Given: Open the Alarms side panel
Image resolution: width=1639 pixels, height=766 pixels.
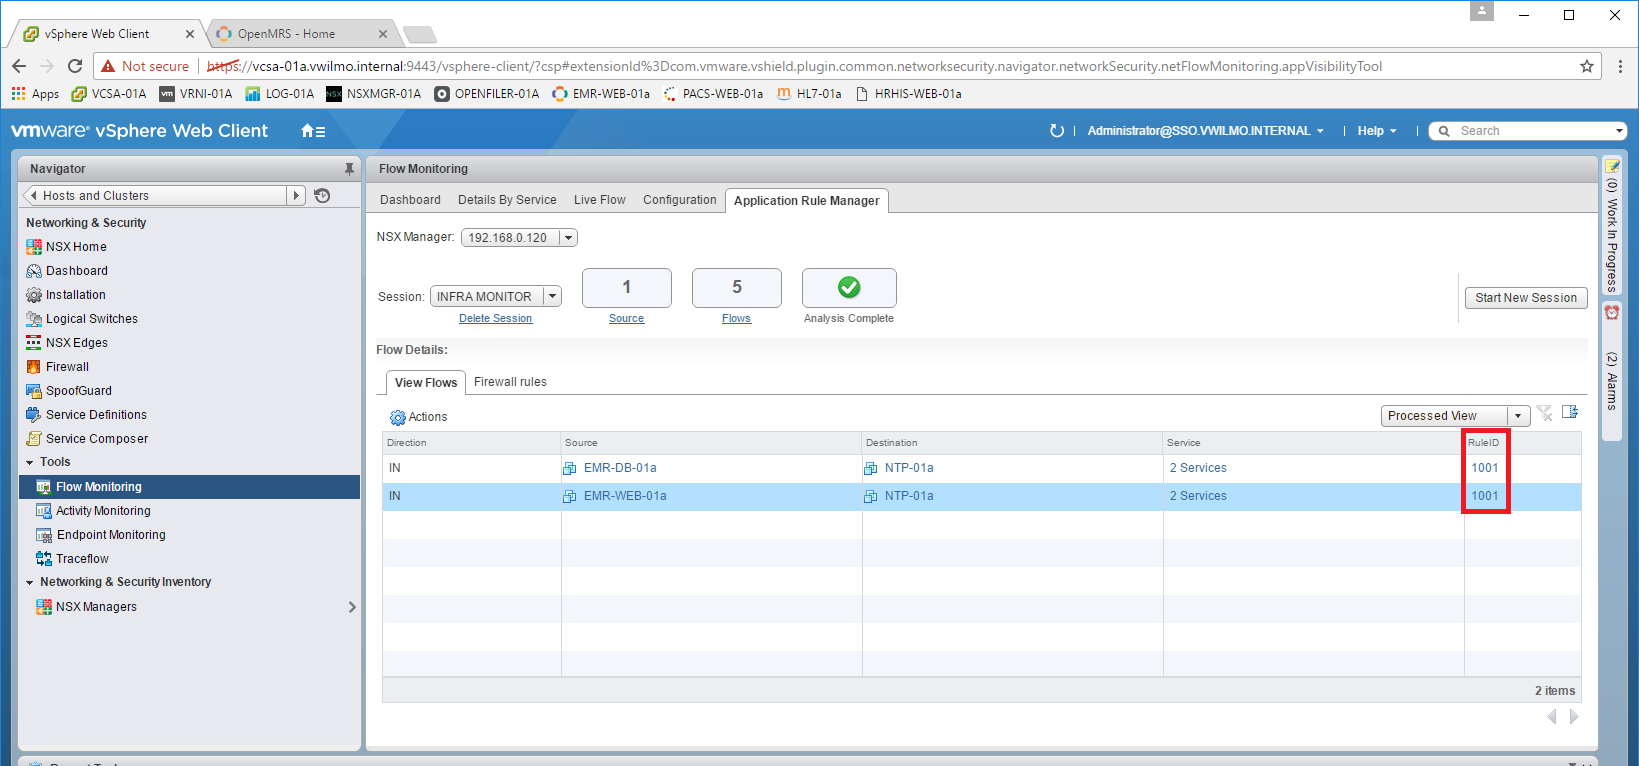Looking at the screenshot, I should pos(1612,371).
